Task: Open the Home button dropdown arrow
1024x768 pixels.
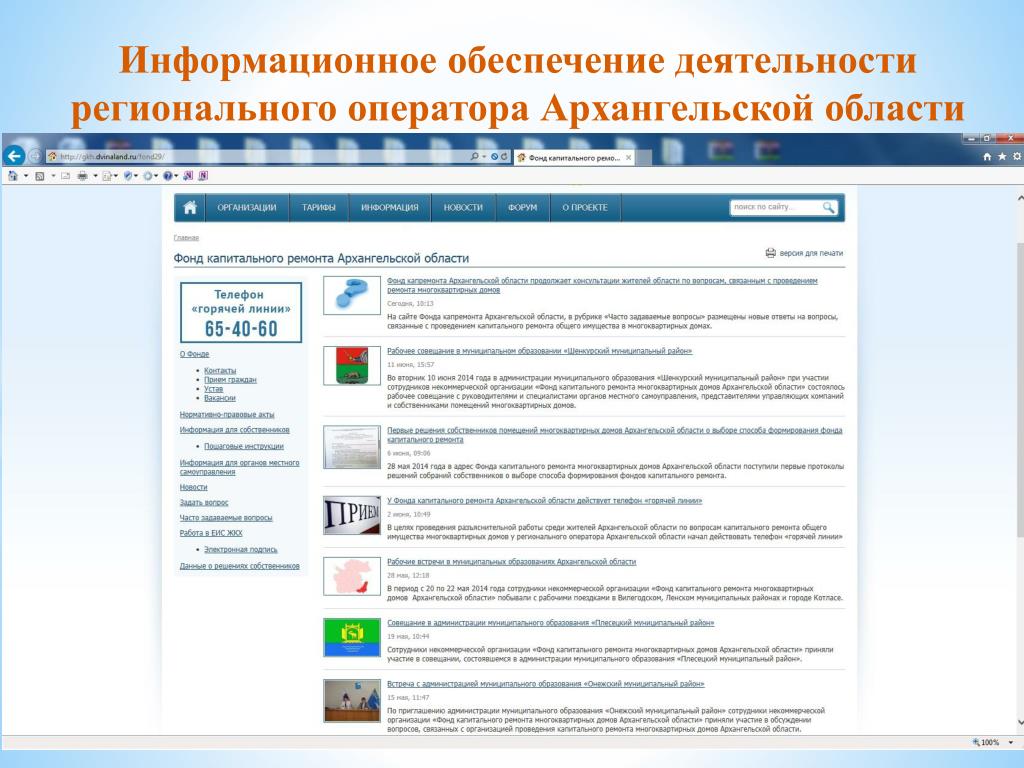Action: pyautogui.click(x=26, y=176)
